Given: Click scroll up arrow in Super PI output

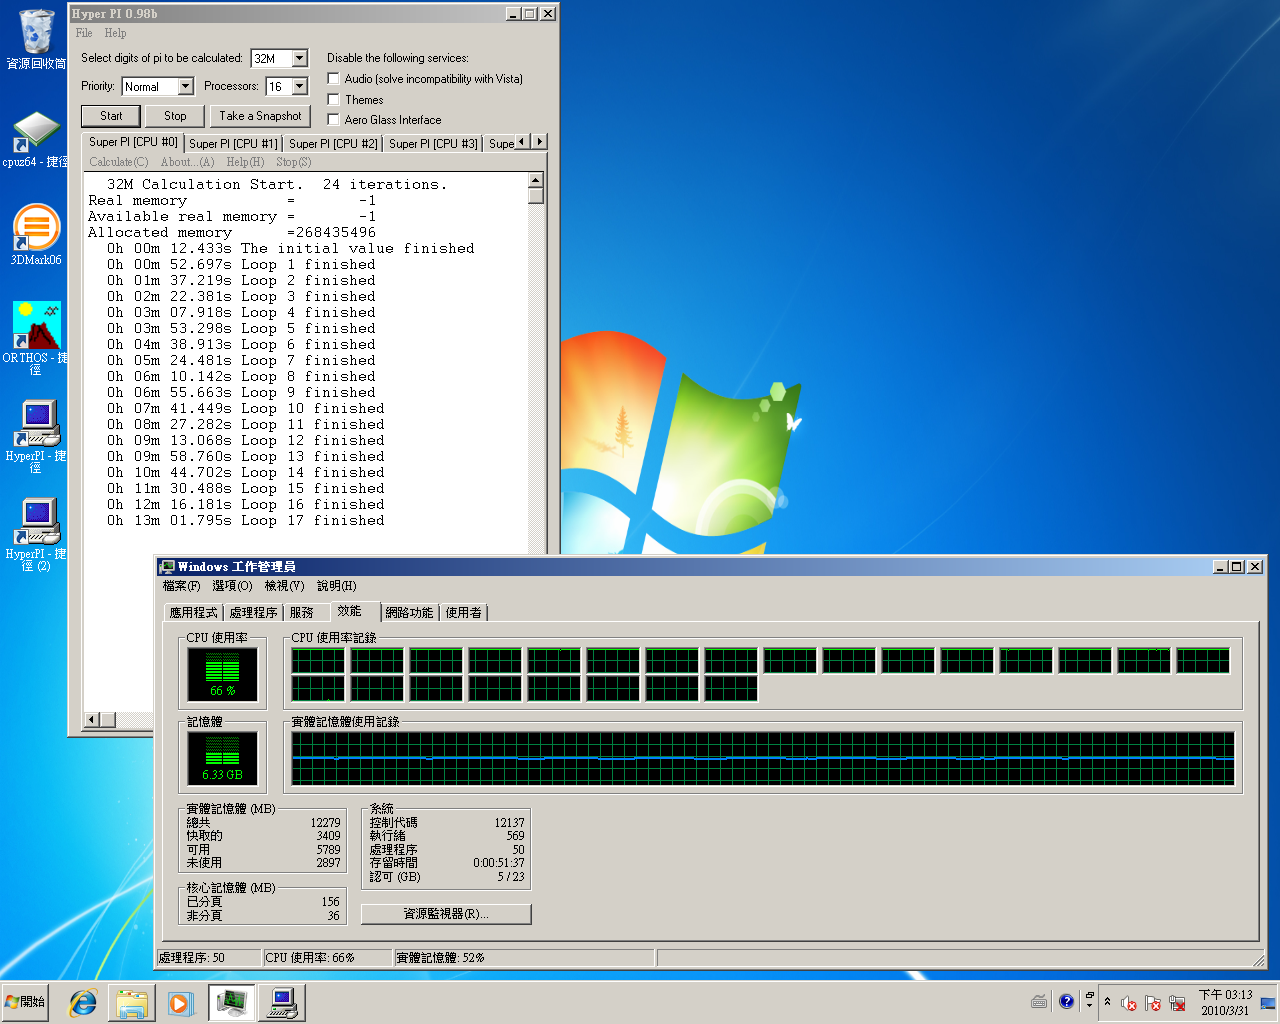Looking at the screenshot, I should (535, 180).
